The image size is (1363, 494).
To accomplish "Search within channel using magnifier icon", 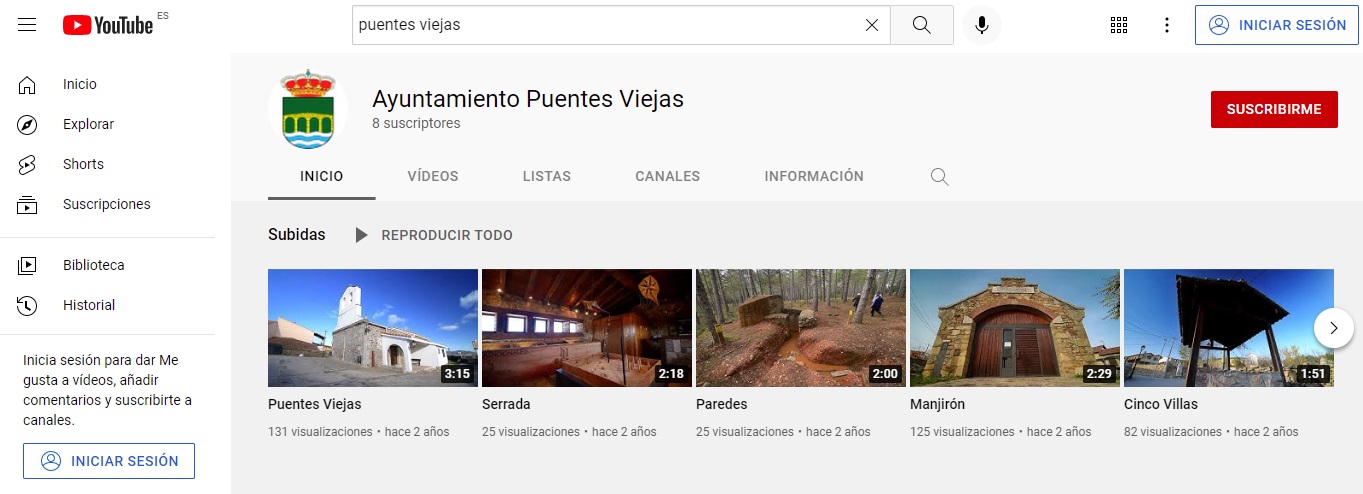I will [939, 177].
